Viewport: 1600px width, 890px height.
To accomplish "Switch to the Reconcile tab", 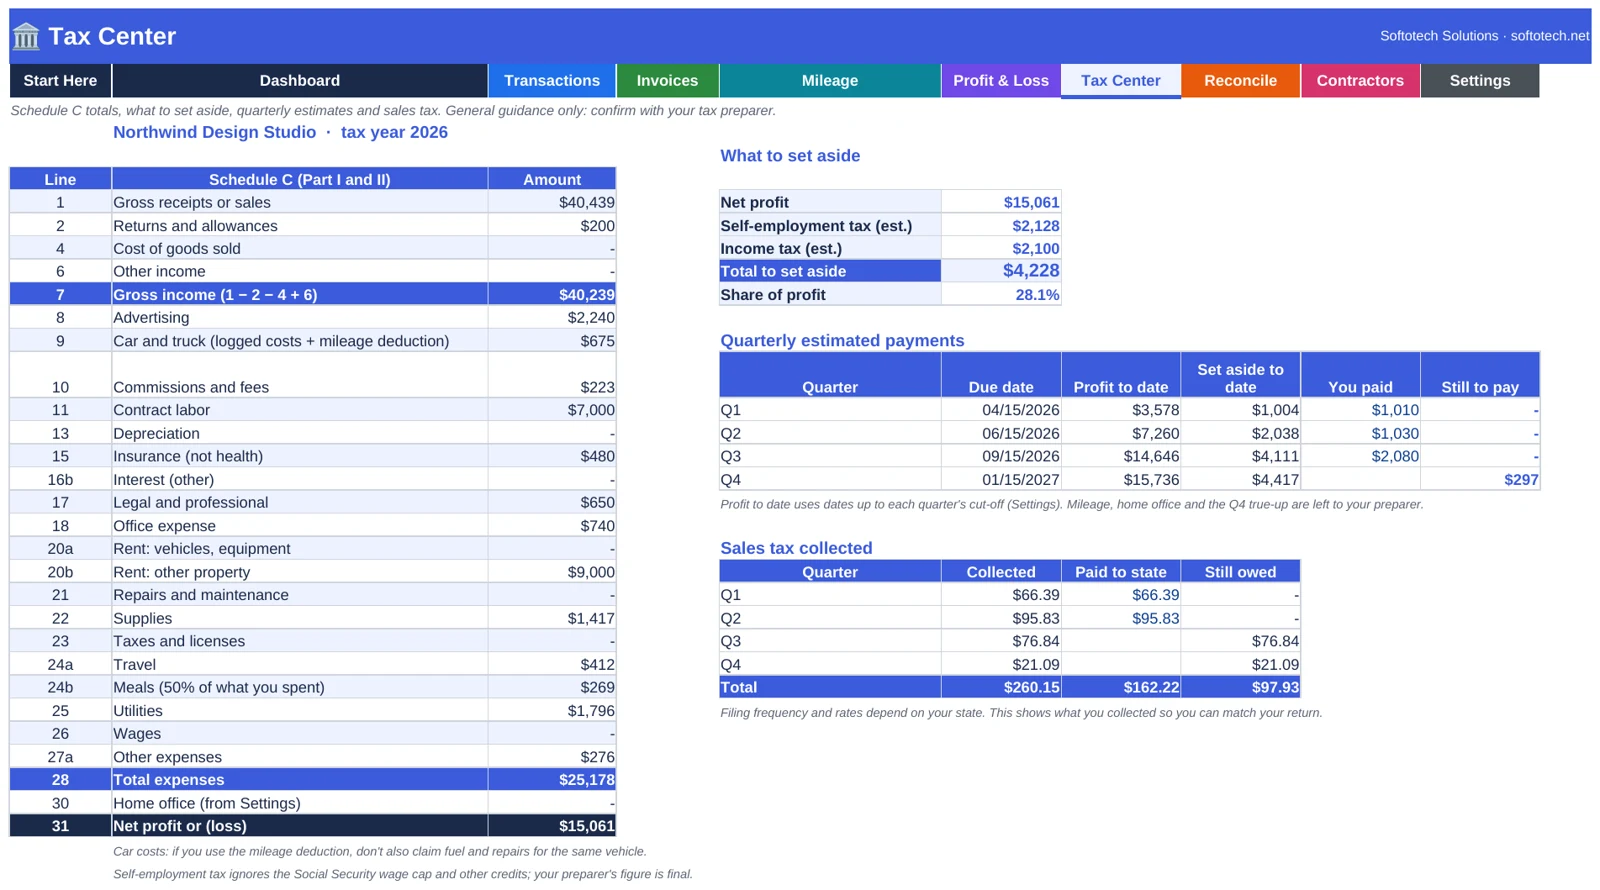I will [x=1240, y=81].
